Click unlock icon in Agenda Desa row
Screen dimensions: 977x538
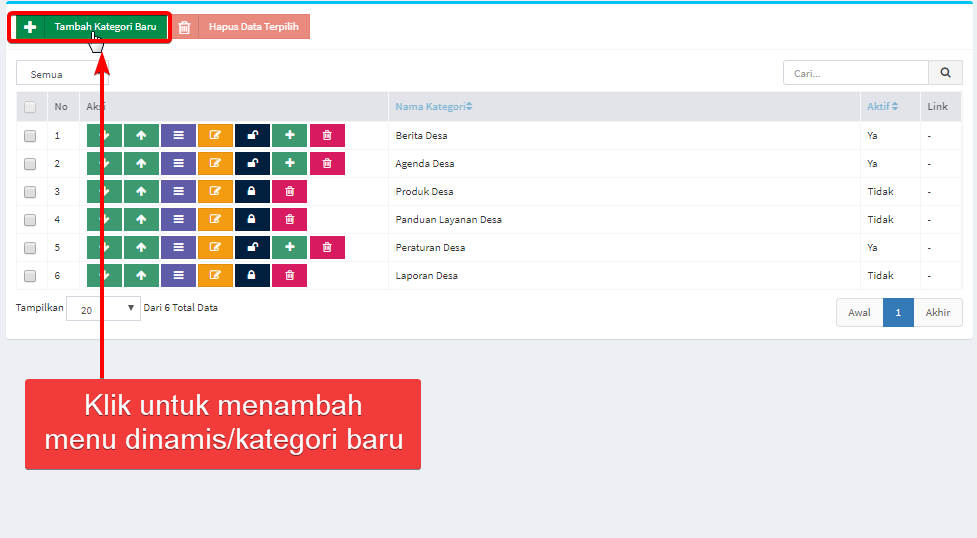pos(252,163)
